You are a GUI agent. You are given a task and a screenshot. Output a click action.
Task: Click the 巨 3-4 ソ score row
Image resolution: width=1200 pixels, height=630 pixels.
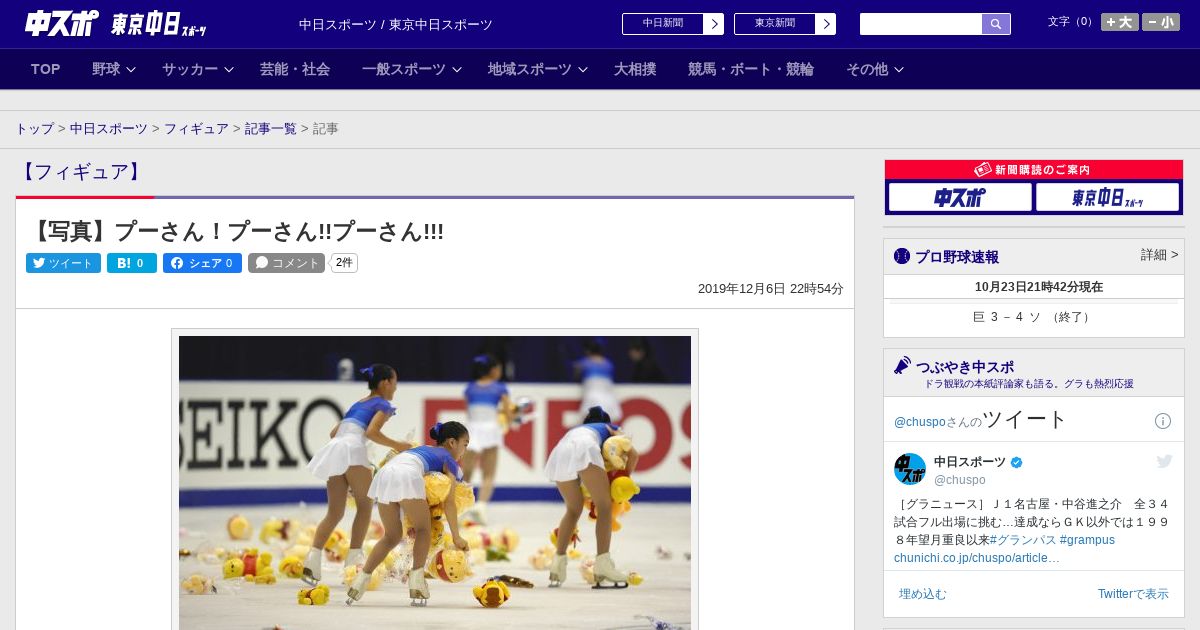[1034, 317]
